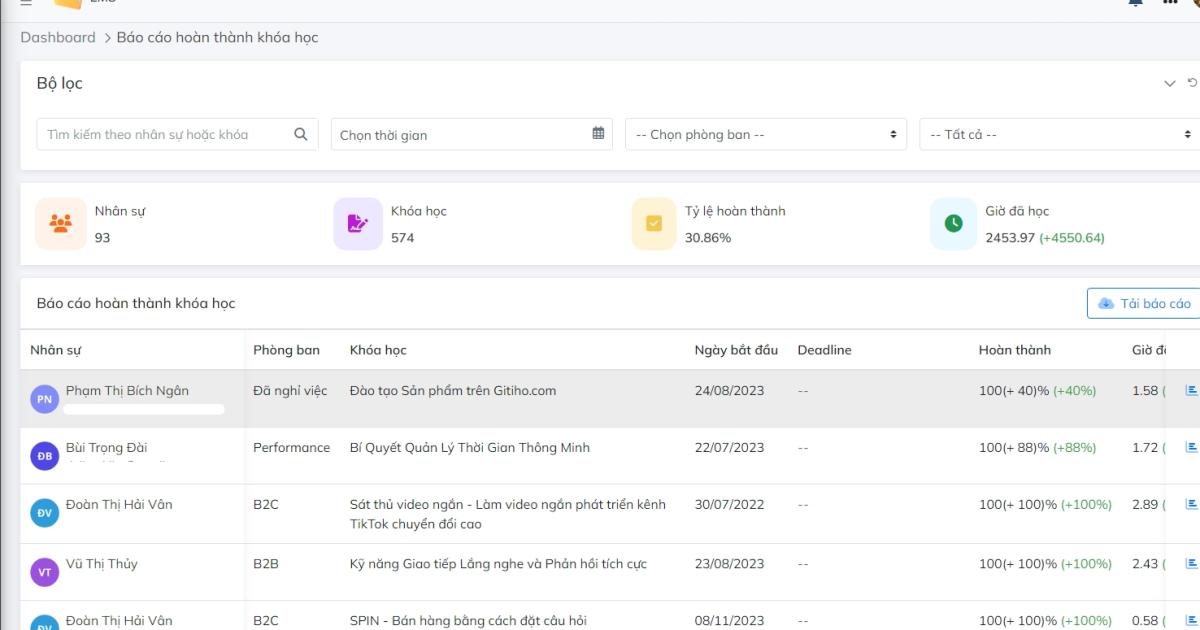Viewport: 1200px width, 630px height.
Task: Open course Bí Quyết Quản Lý Thời Gian Thông Minh
Action: [x=469, y=447]
